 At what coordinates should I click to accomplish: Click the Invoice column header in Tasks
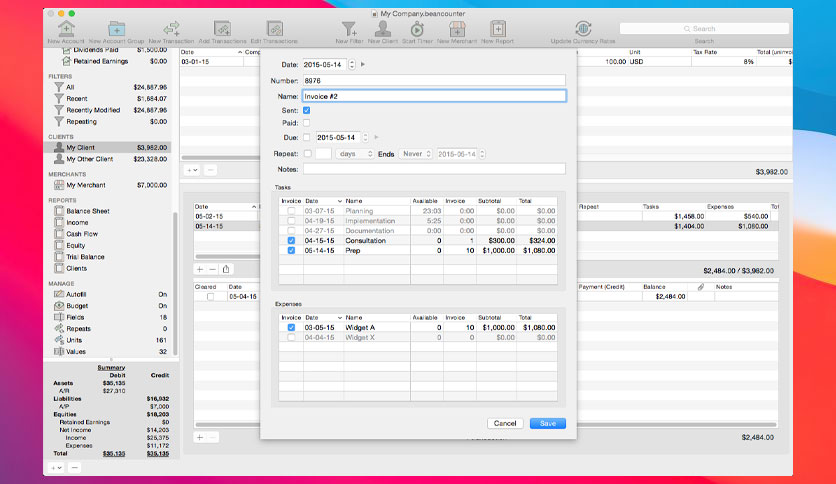[291, 201]
